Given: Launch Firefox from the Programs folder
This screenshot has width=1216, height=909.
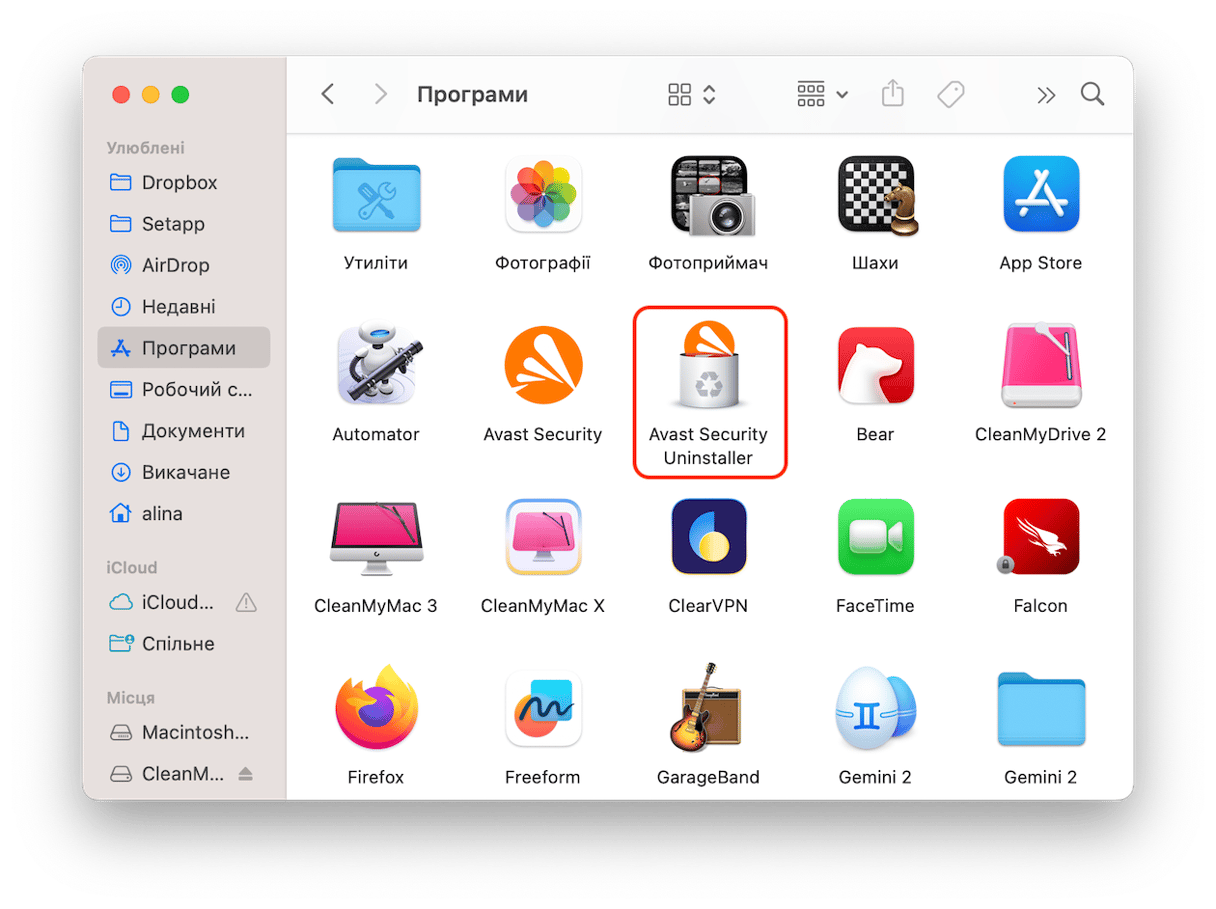Looking at the screenshot, I should pyautogui.click(x=375, y=709).
